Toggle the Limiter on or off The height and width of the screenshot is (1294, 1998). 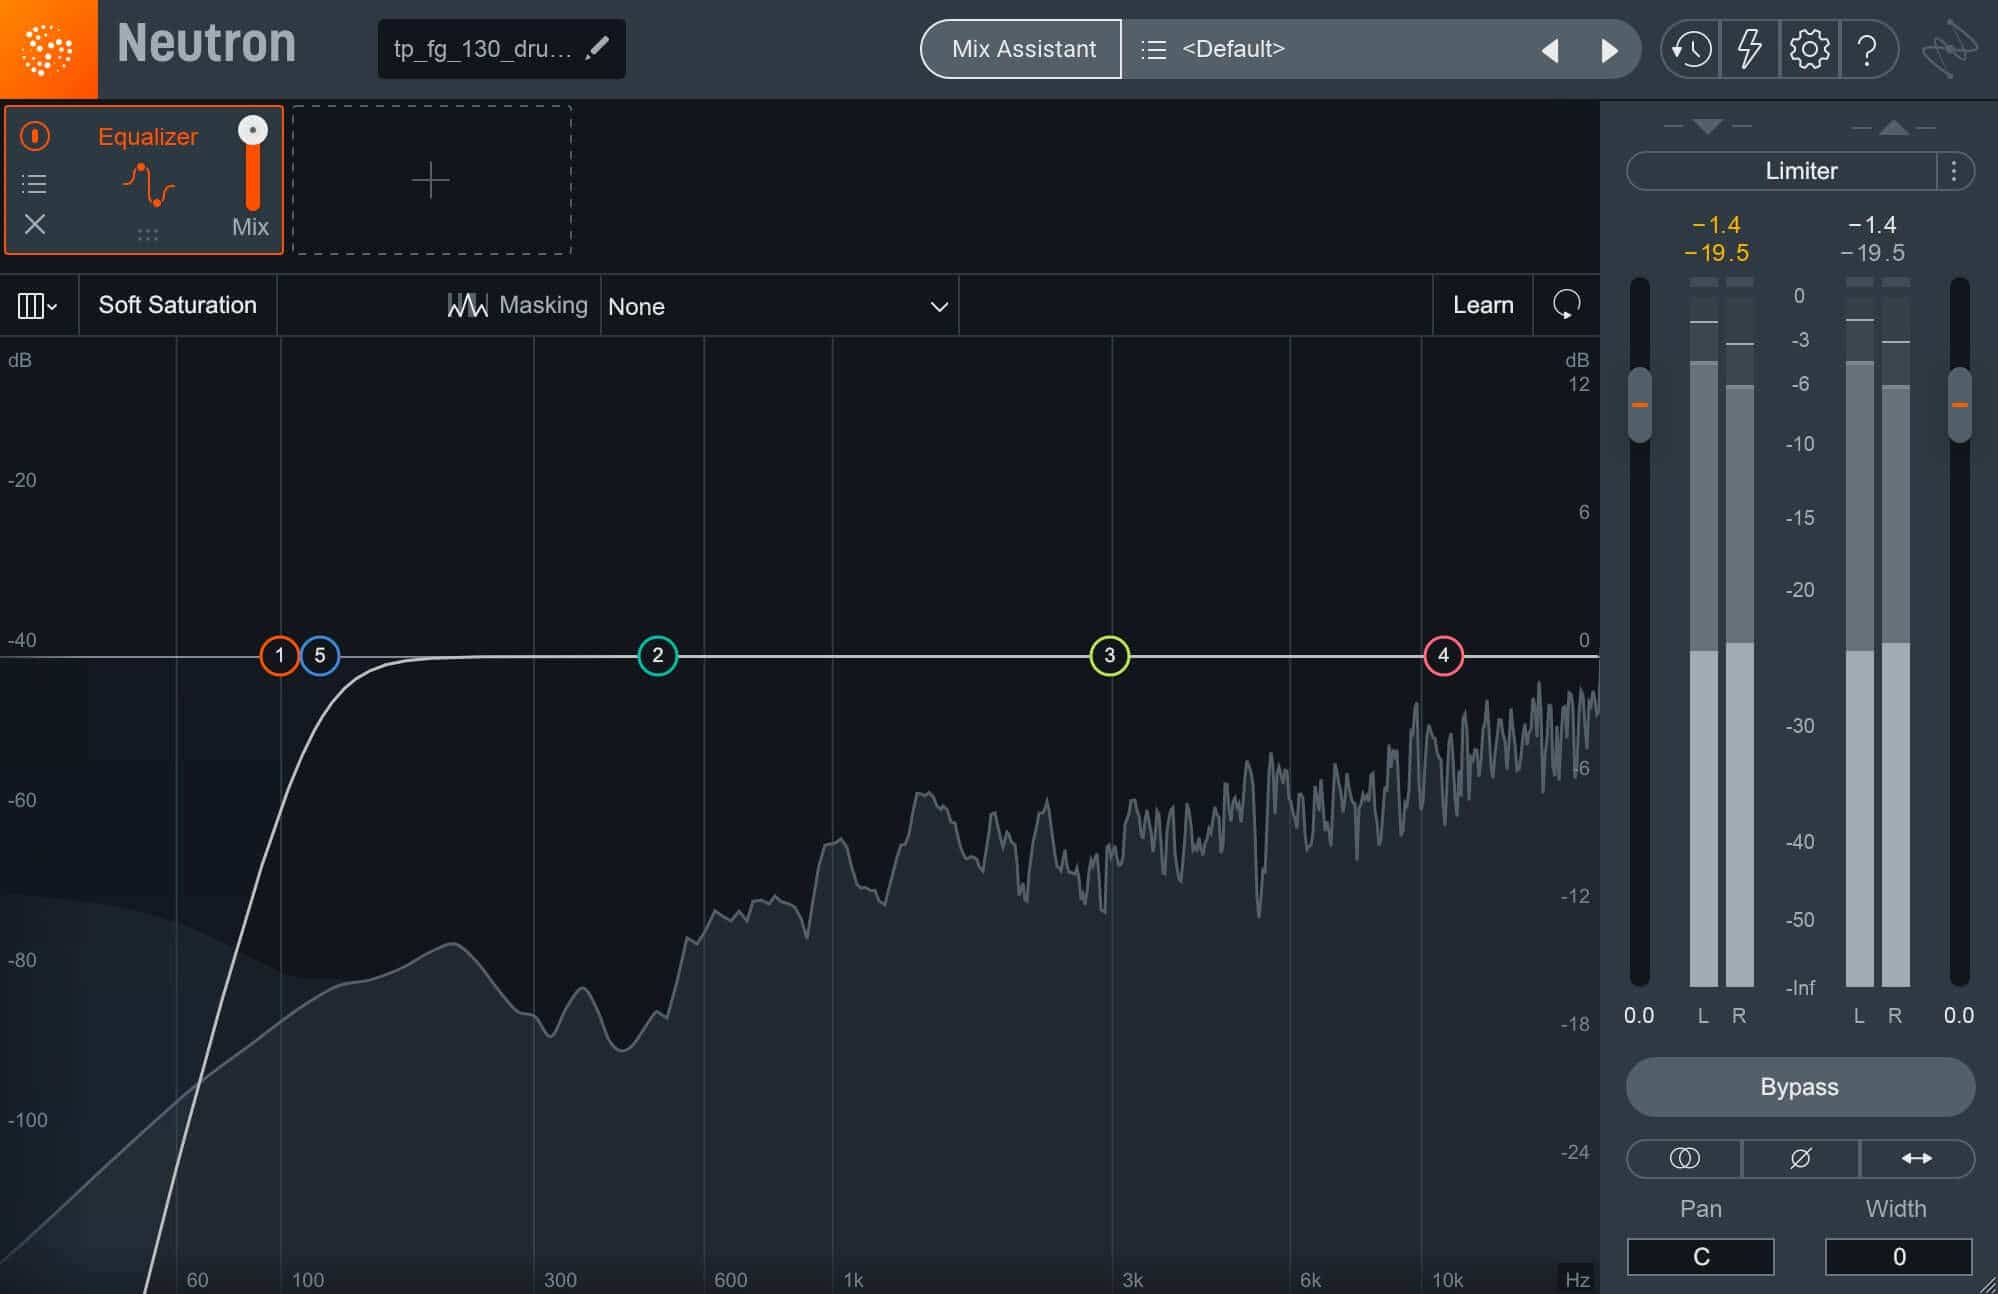click(1782, 171)
